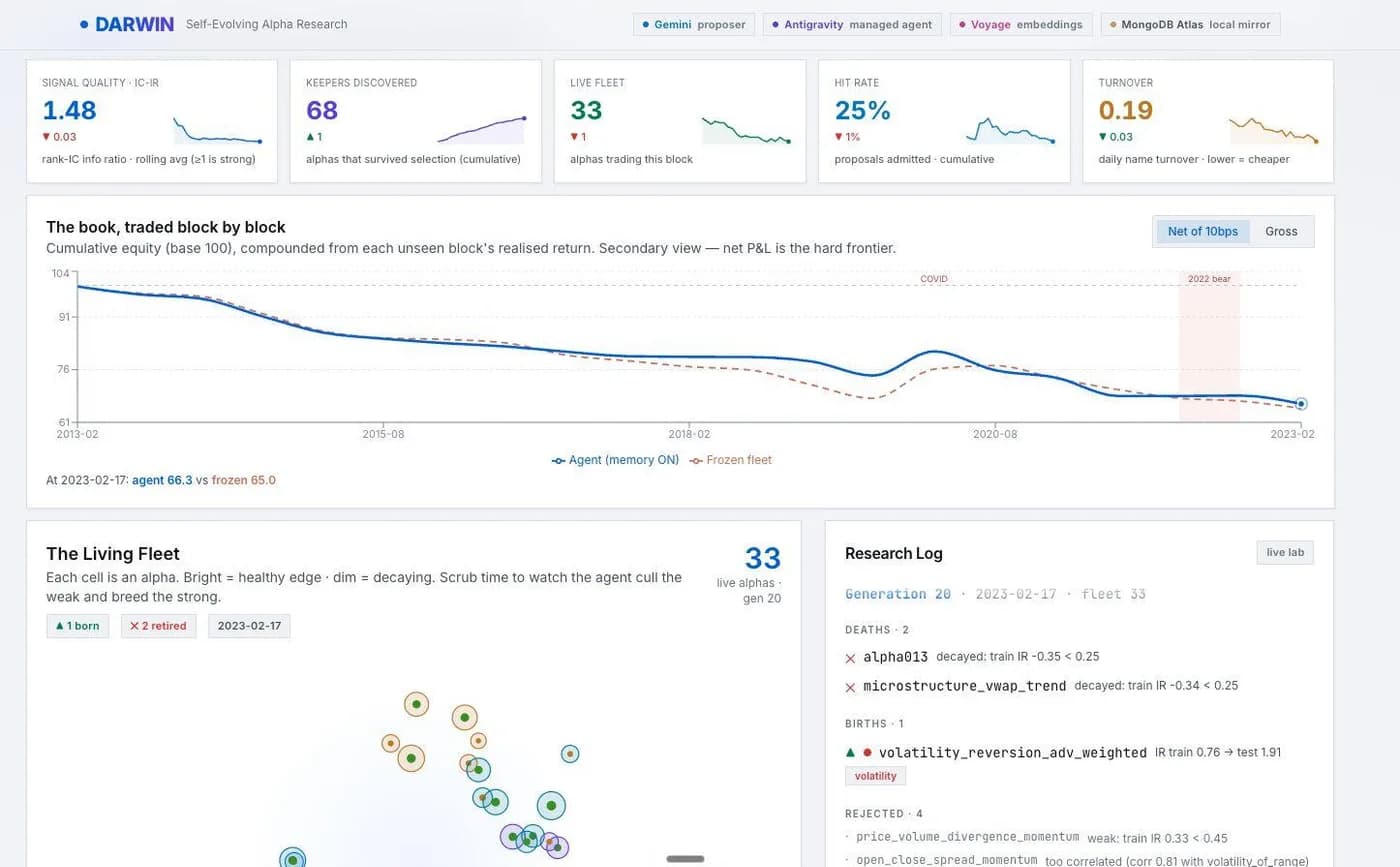Select the partly hidden blue bubble at fleet bottom
This screenshot has width=1400, height=867.
click(292, 858)
